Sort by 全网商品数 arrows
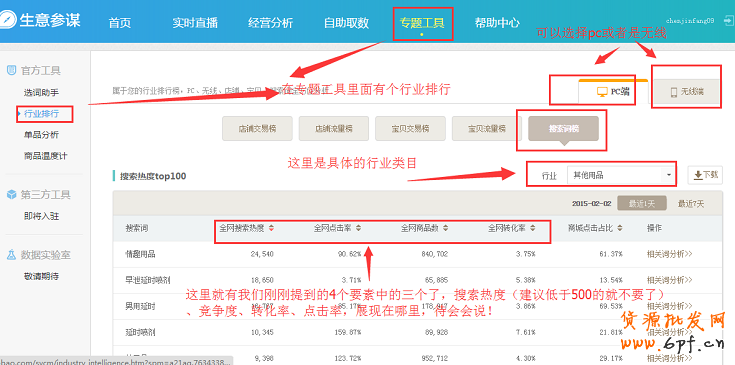The width and height of the screenshot is (735, 365). click(445, 228)
